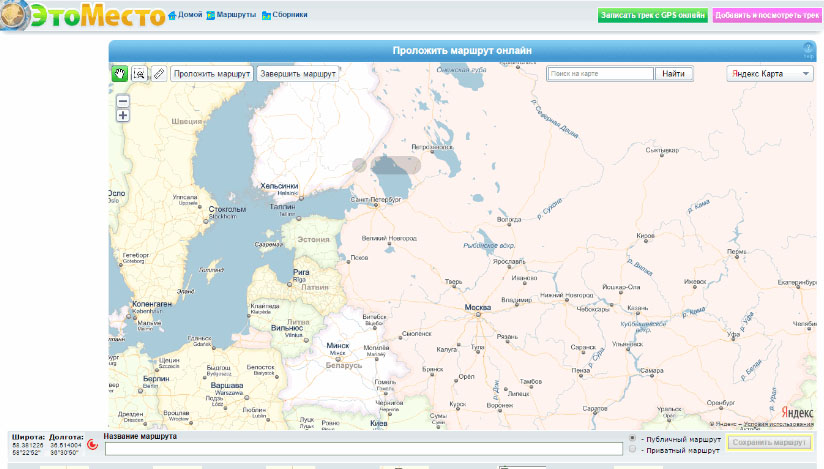Image resolution: width=824 pixels, height=469 pixels.
Task: Click the Копенгаген label on the map
Action: click(x=152, y=304)
